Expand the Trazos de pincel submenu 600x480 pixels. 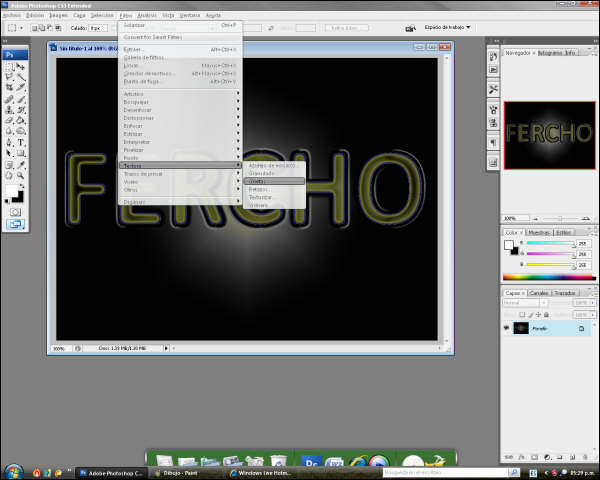[x=180, y=174]
